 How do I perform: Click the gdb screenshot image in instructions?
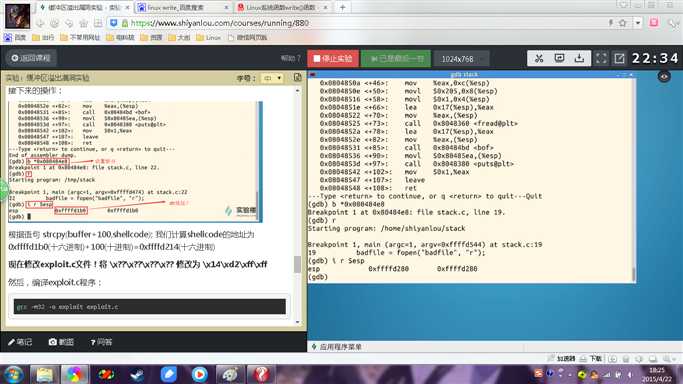tap(135, 162)
